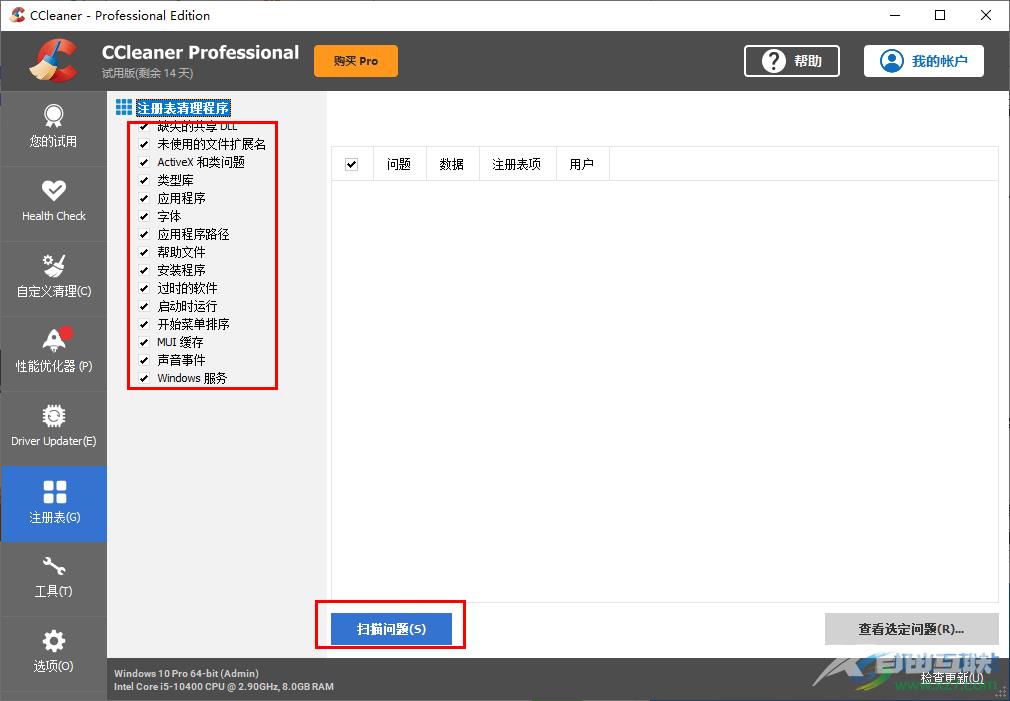Click the 帮助 help button
1010x701 pixels.
pos(791,61)
